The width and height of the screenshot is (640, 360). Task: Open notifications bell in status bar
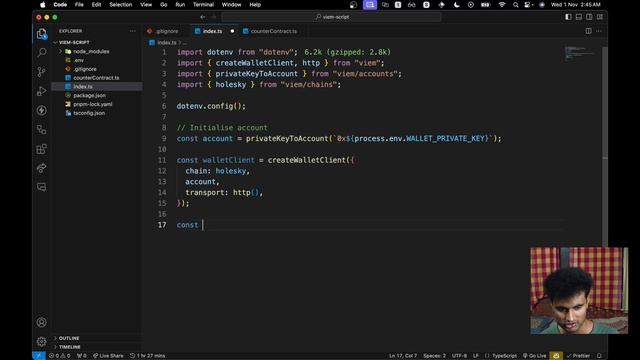[x=599, y=356]
